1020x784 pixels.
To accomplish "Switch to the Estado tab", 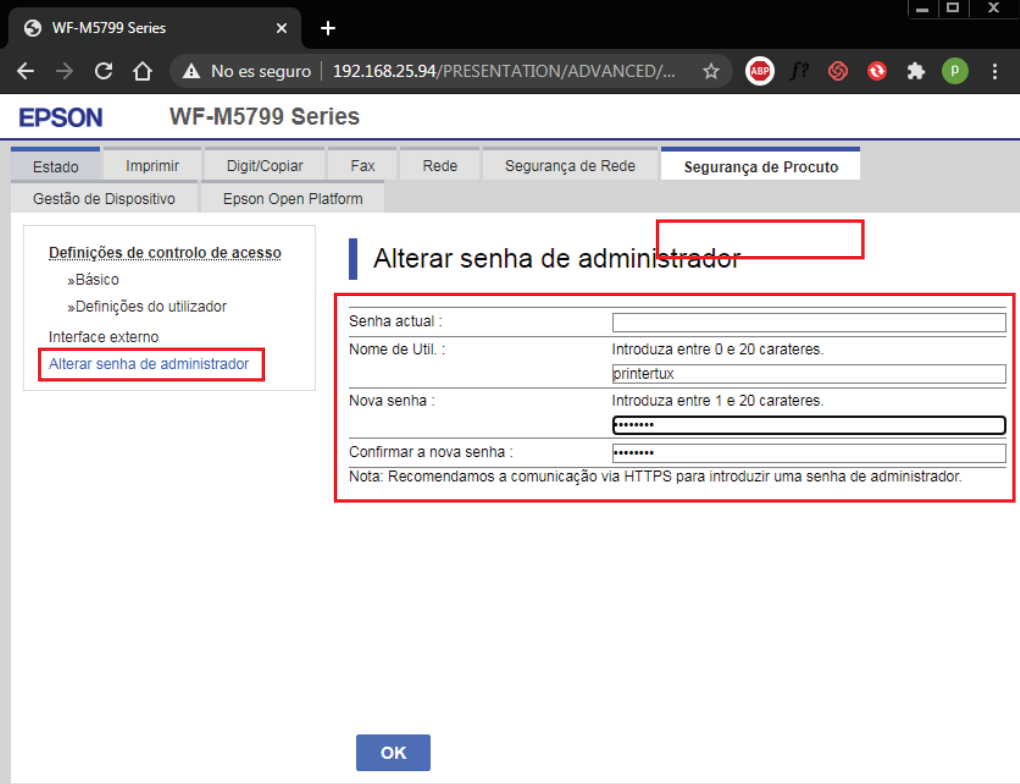I will 55,167.
